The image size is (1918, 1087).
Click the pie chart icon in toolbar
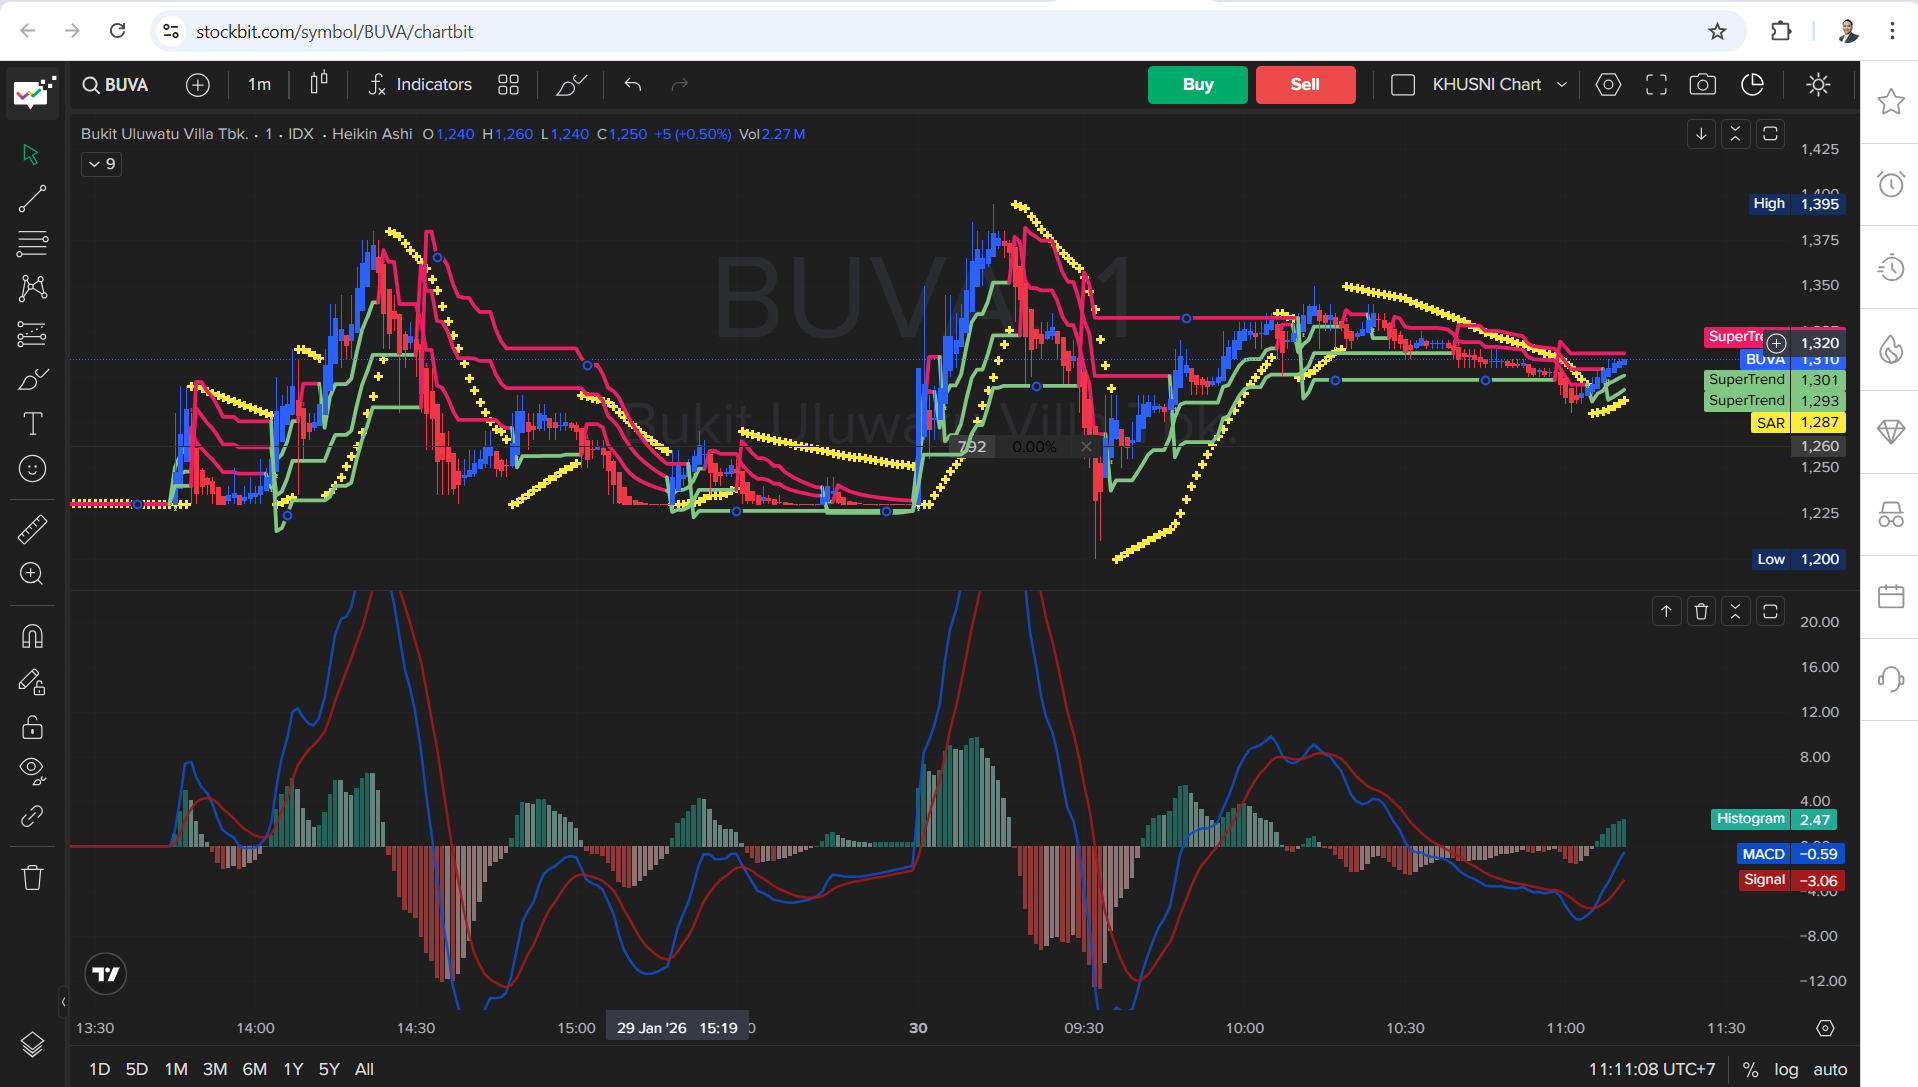[1753, 85]
